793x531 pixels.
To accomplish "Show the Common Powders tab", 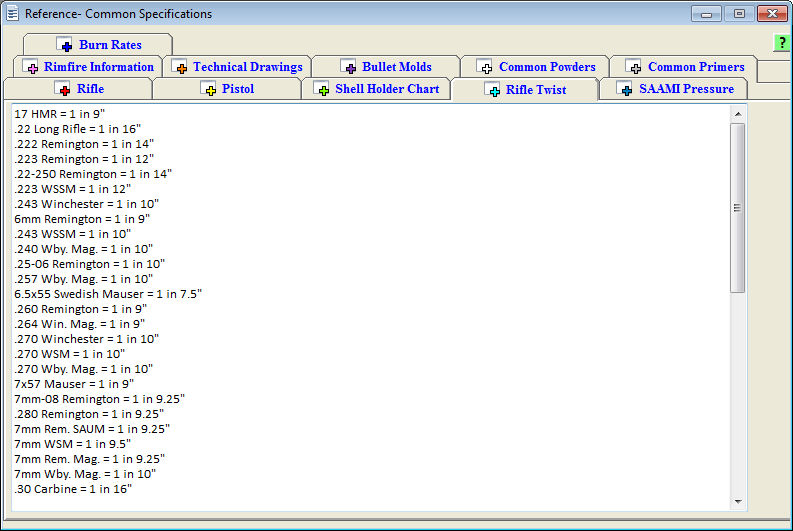I will [535, 66].
